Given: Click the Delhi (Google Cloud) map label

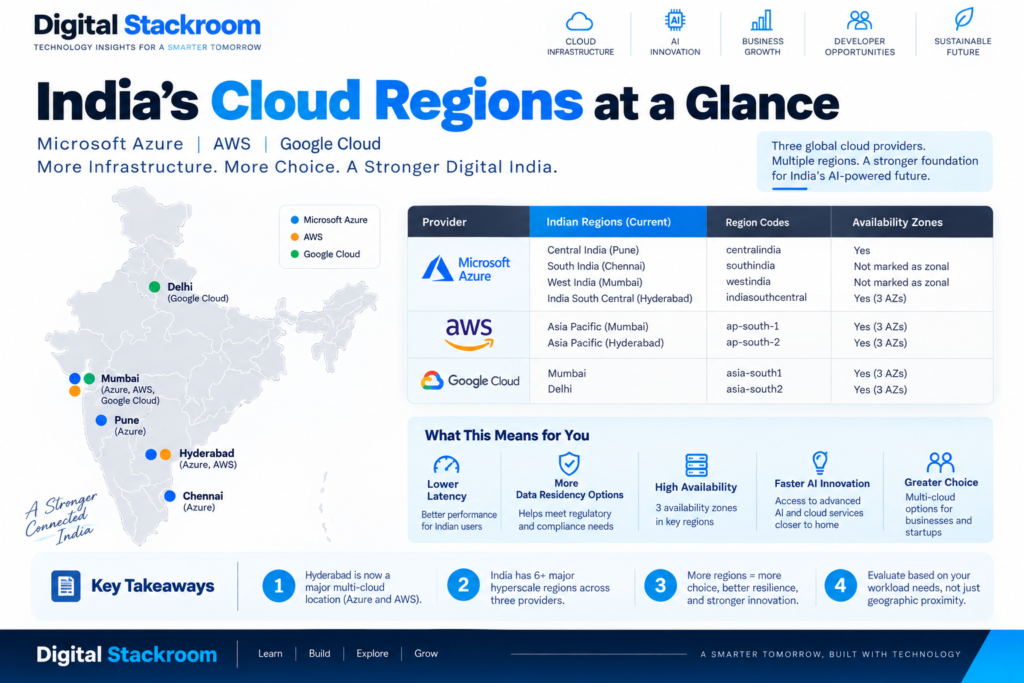Looking at the screenshot, I should pyautogui.click(x=197, y=292).
